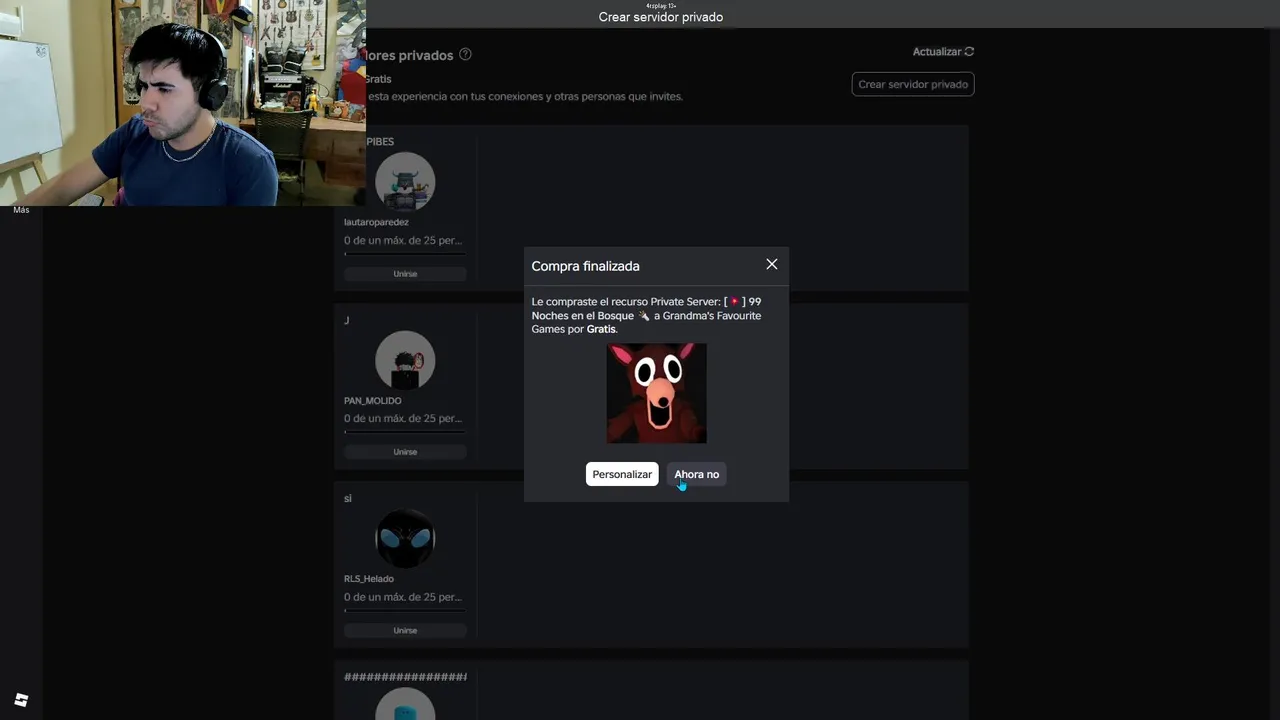Viewport: 1280px width, 720px height.
Task: Click the Ahora no button
Action: click(x=696, y=474)
